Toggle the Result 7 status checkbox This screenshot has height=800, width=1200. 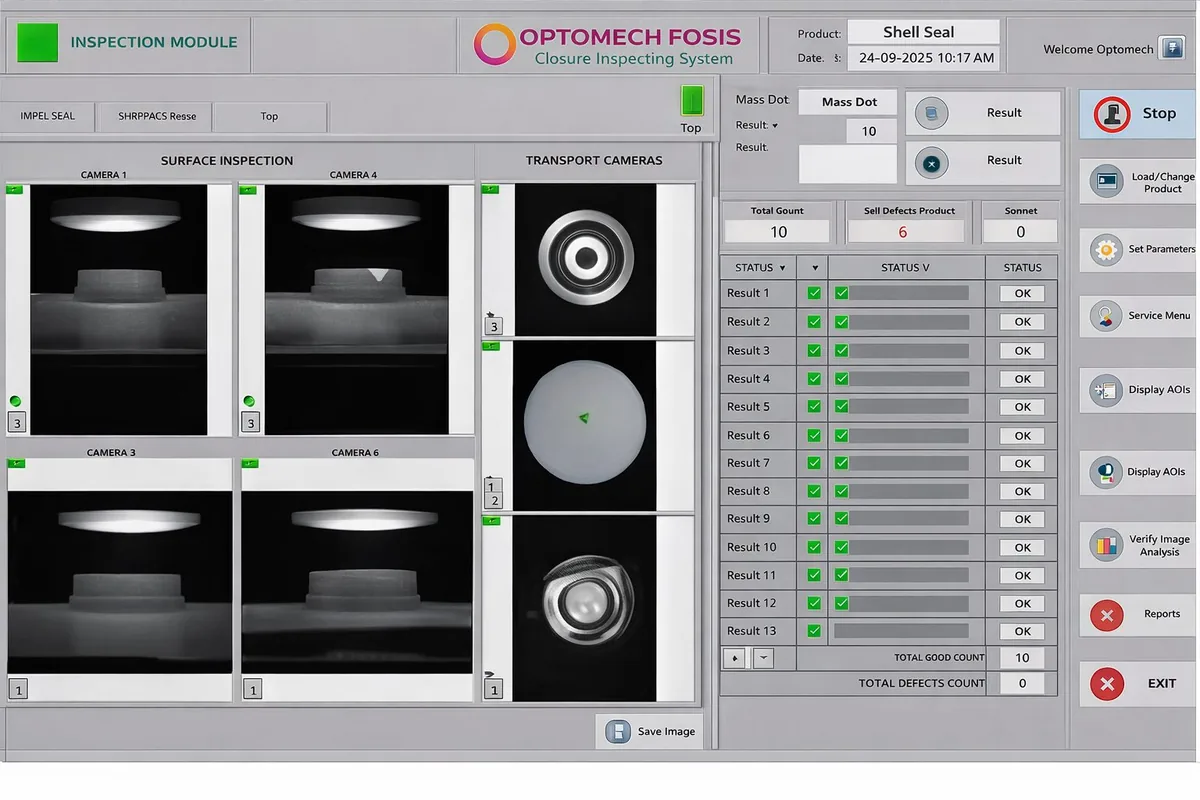pyautogui.click(x=813, y=463)
